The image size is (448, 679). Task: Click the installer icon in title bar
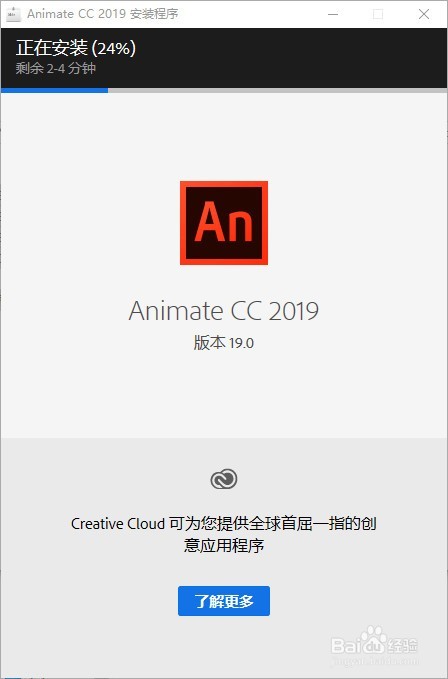(x=13, y=14)
